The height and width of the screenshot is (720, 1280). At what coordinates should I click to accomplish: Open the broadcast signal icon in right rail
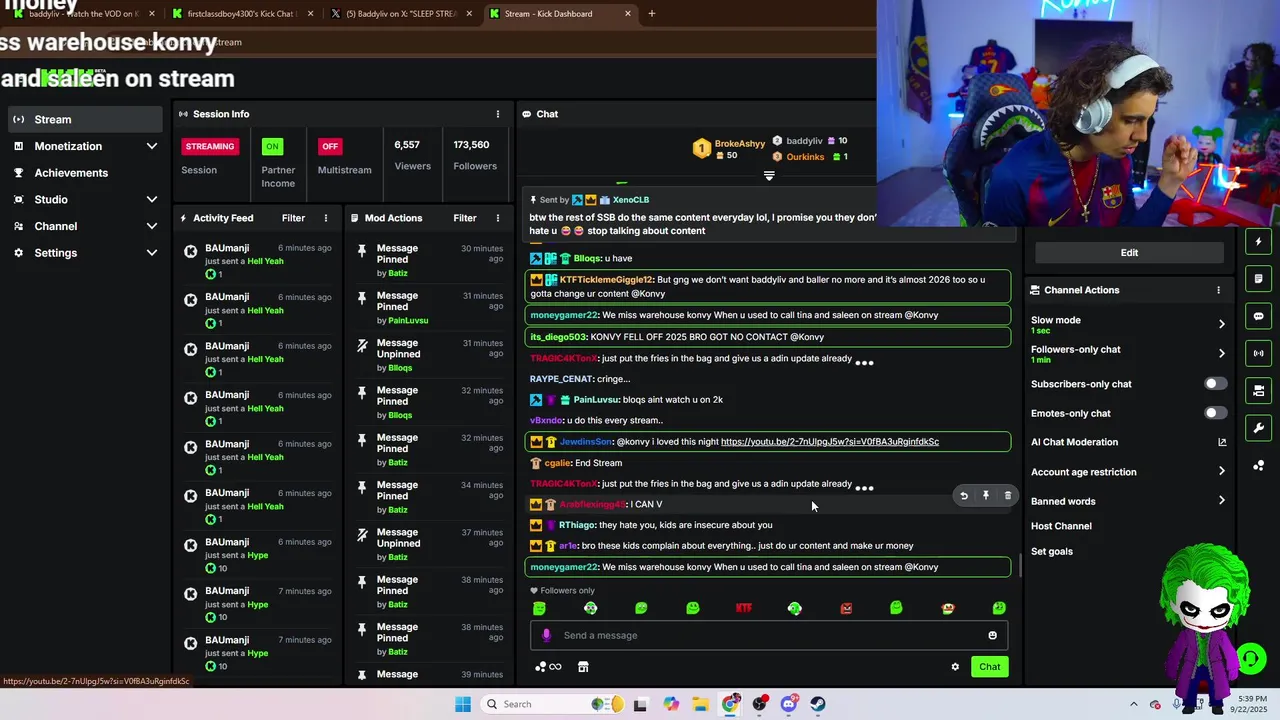pyautogui.click(x=1258, y=353)
